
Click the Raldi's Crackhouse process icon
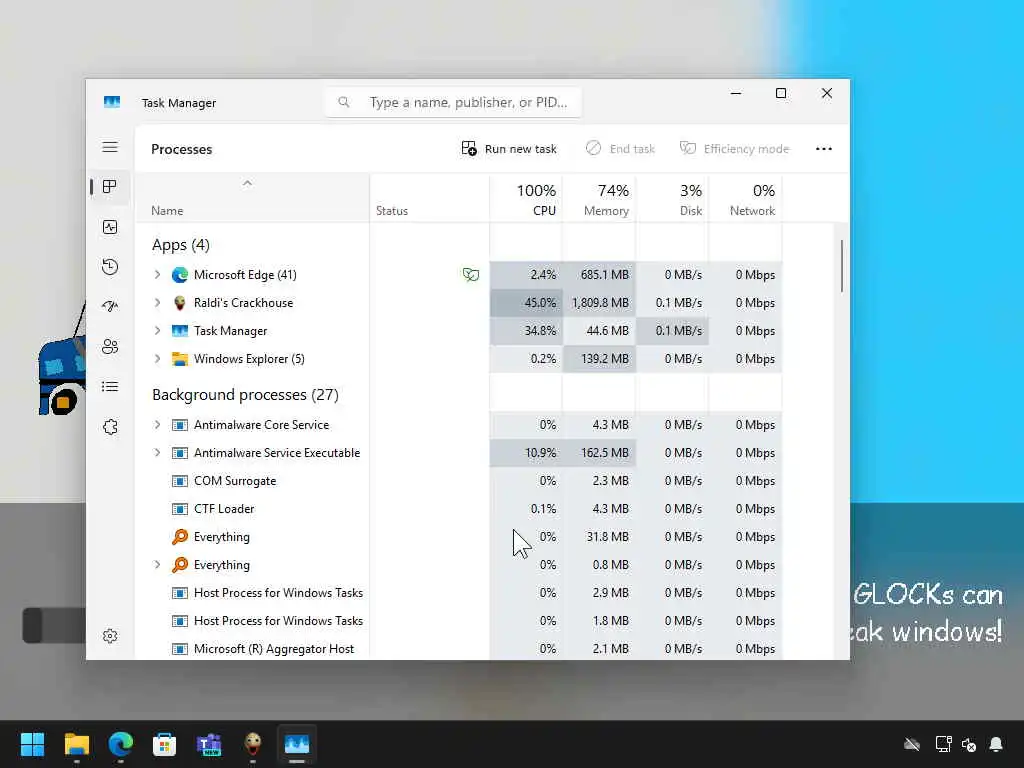(180, 303)
